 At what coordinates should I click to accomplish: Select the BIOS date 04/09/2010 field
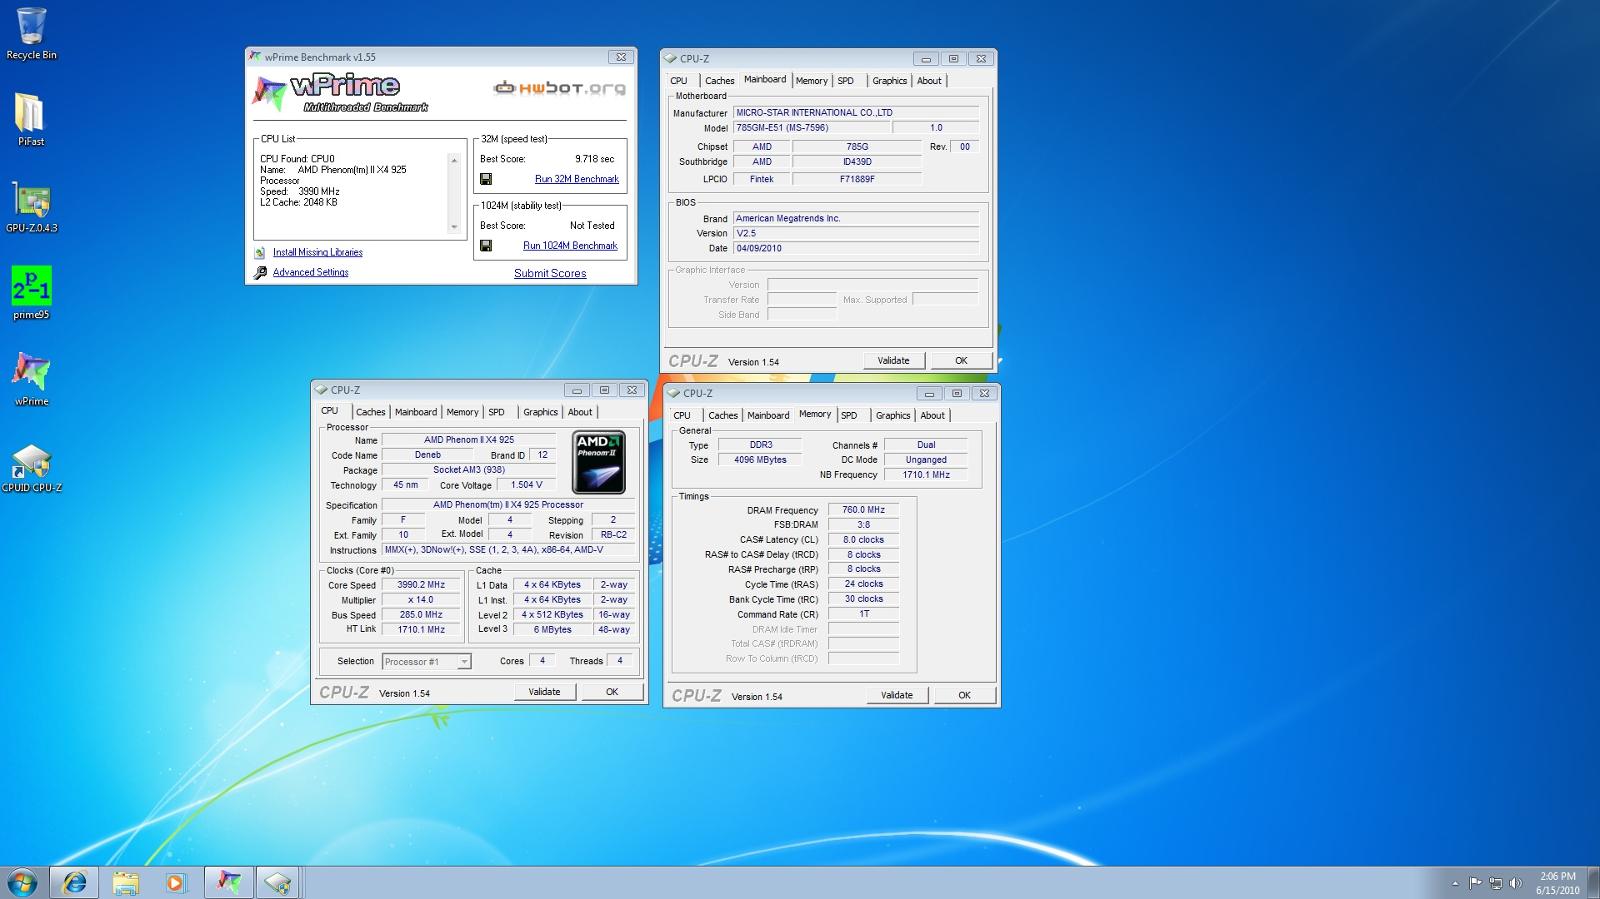tap(855, 248)
